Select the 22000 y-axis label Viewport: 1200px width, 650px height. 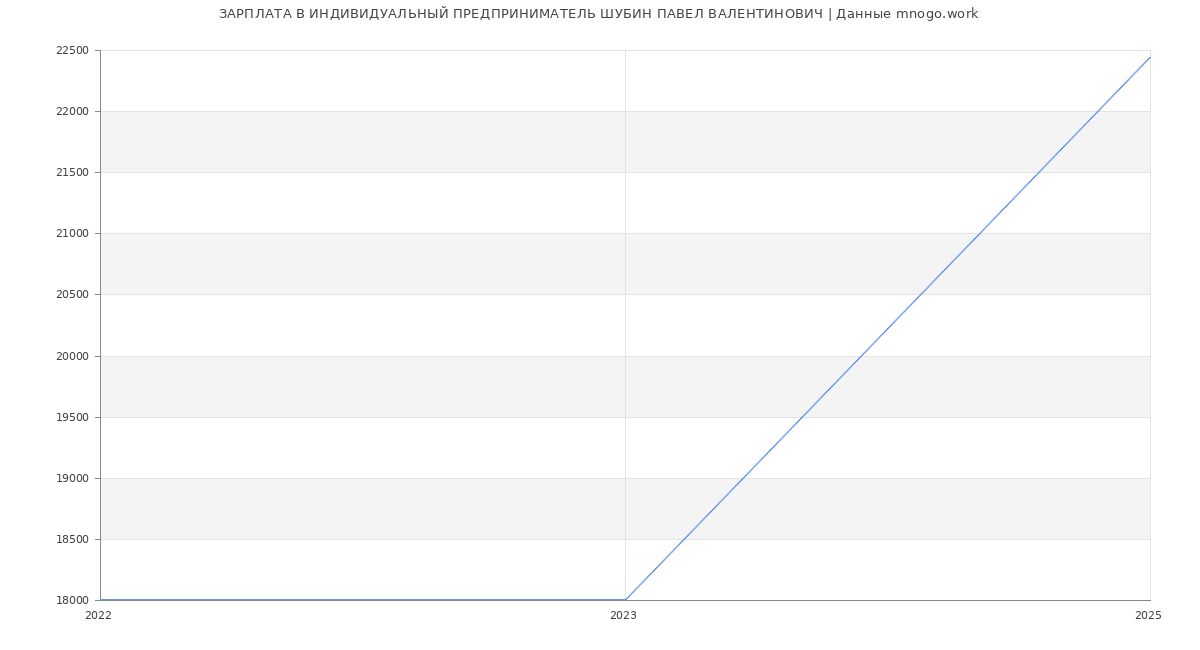[x=72, y=112]
